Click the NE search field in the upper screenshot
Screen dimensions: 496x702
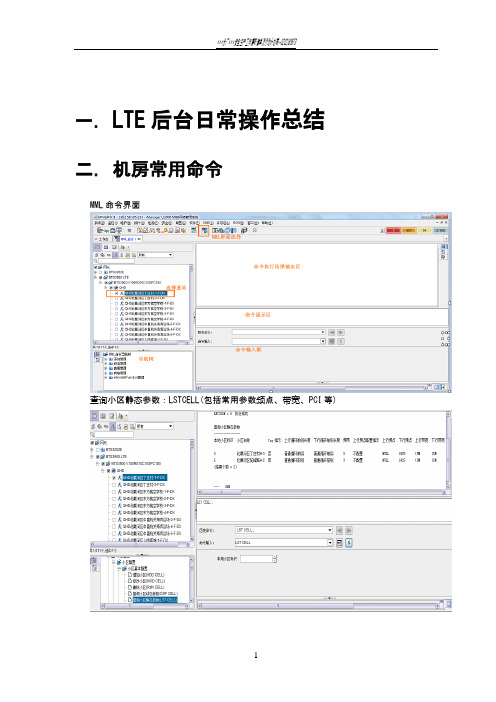pyautogui.click(x=116, y=261)
